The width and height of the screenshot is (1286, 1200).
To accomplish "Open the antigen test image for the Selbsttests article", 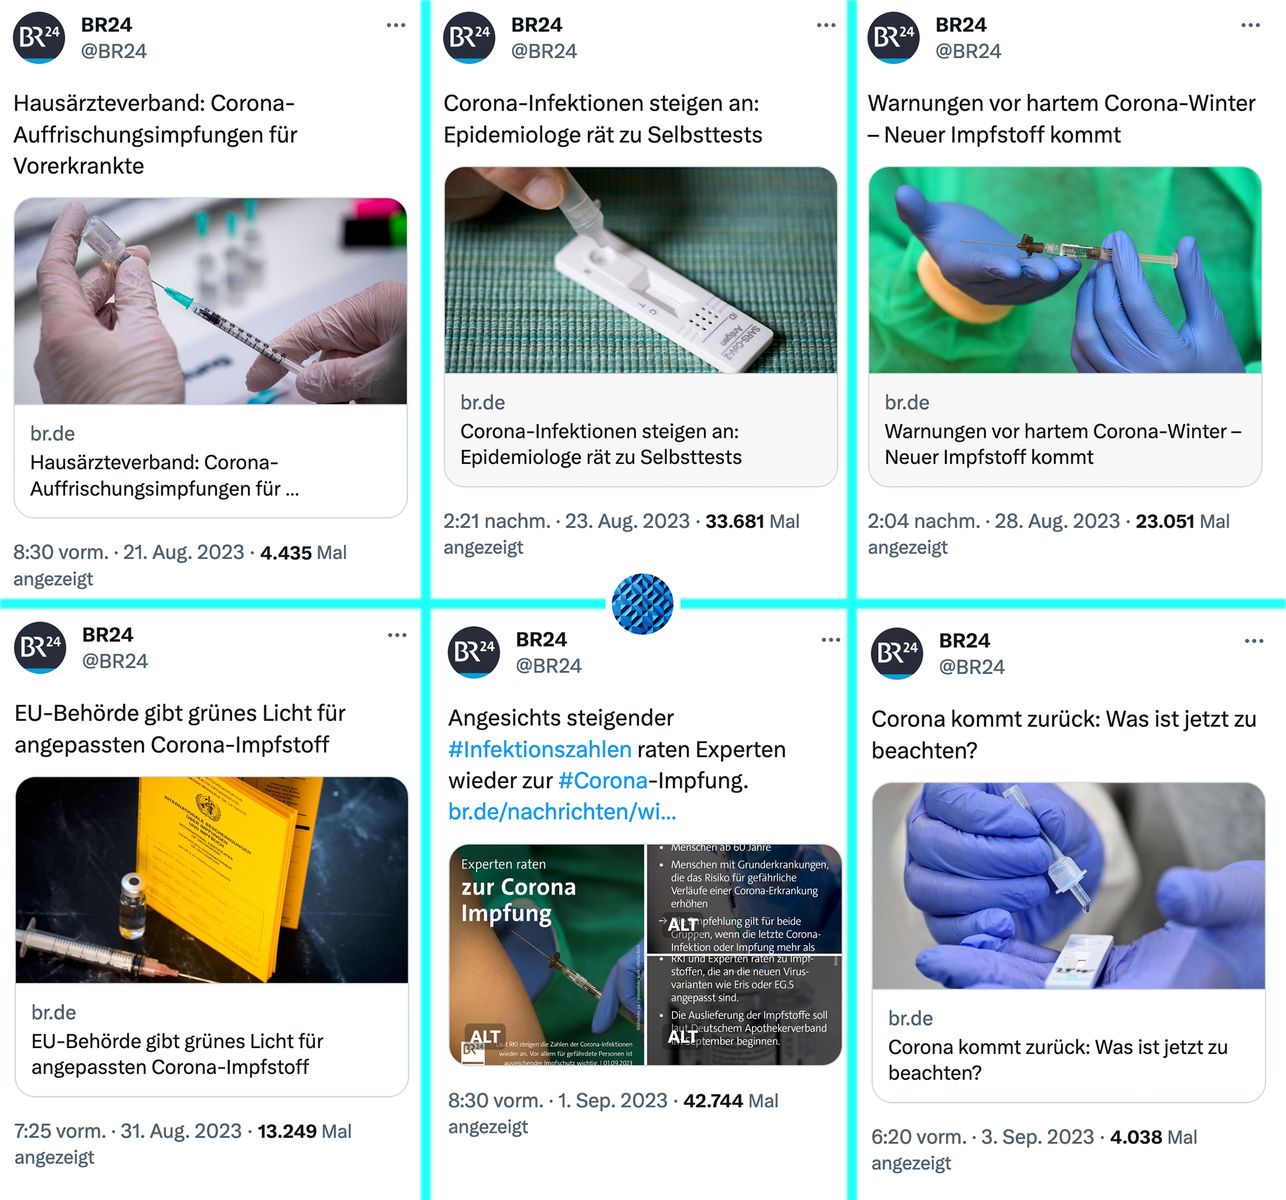I will (640, 270).
